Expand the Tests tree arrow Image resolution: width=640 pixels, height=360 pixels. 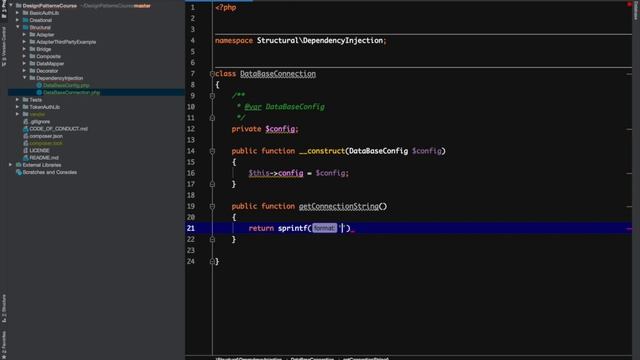(18, 100)
